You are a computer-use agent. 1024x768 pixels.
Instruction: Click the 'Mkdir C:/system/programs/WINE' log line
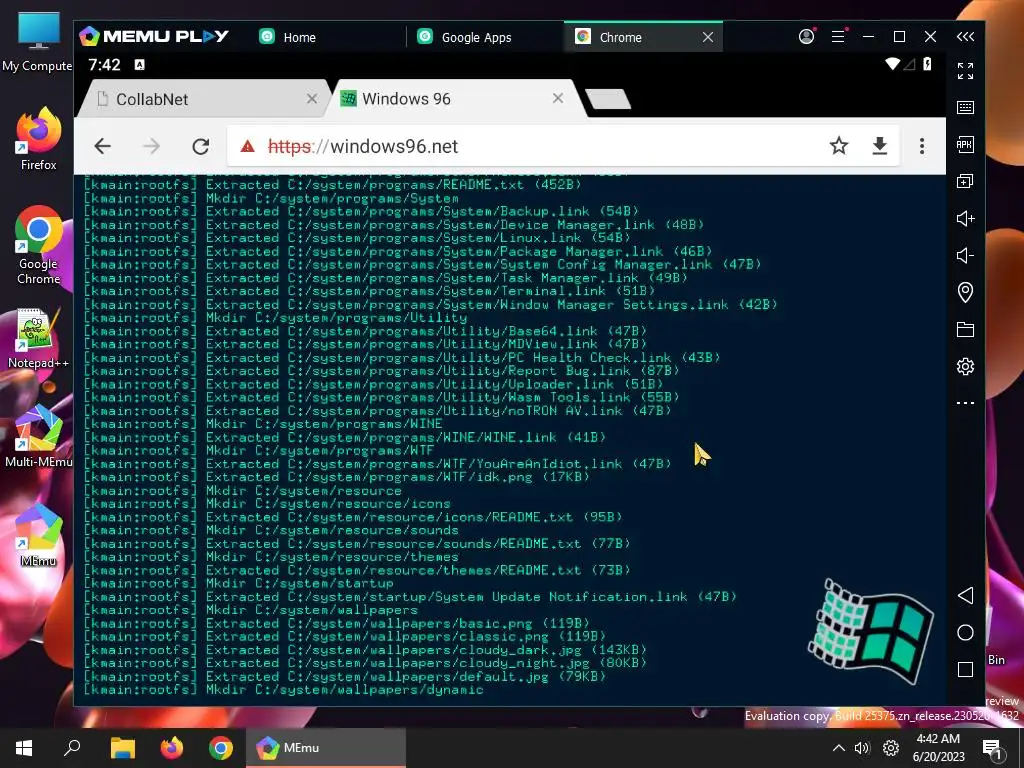click(263, 424)
